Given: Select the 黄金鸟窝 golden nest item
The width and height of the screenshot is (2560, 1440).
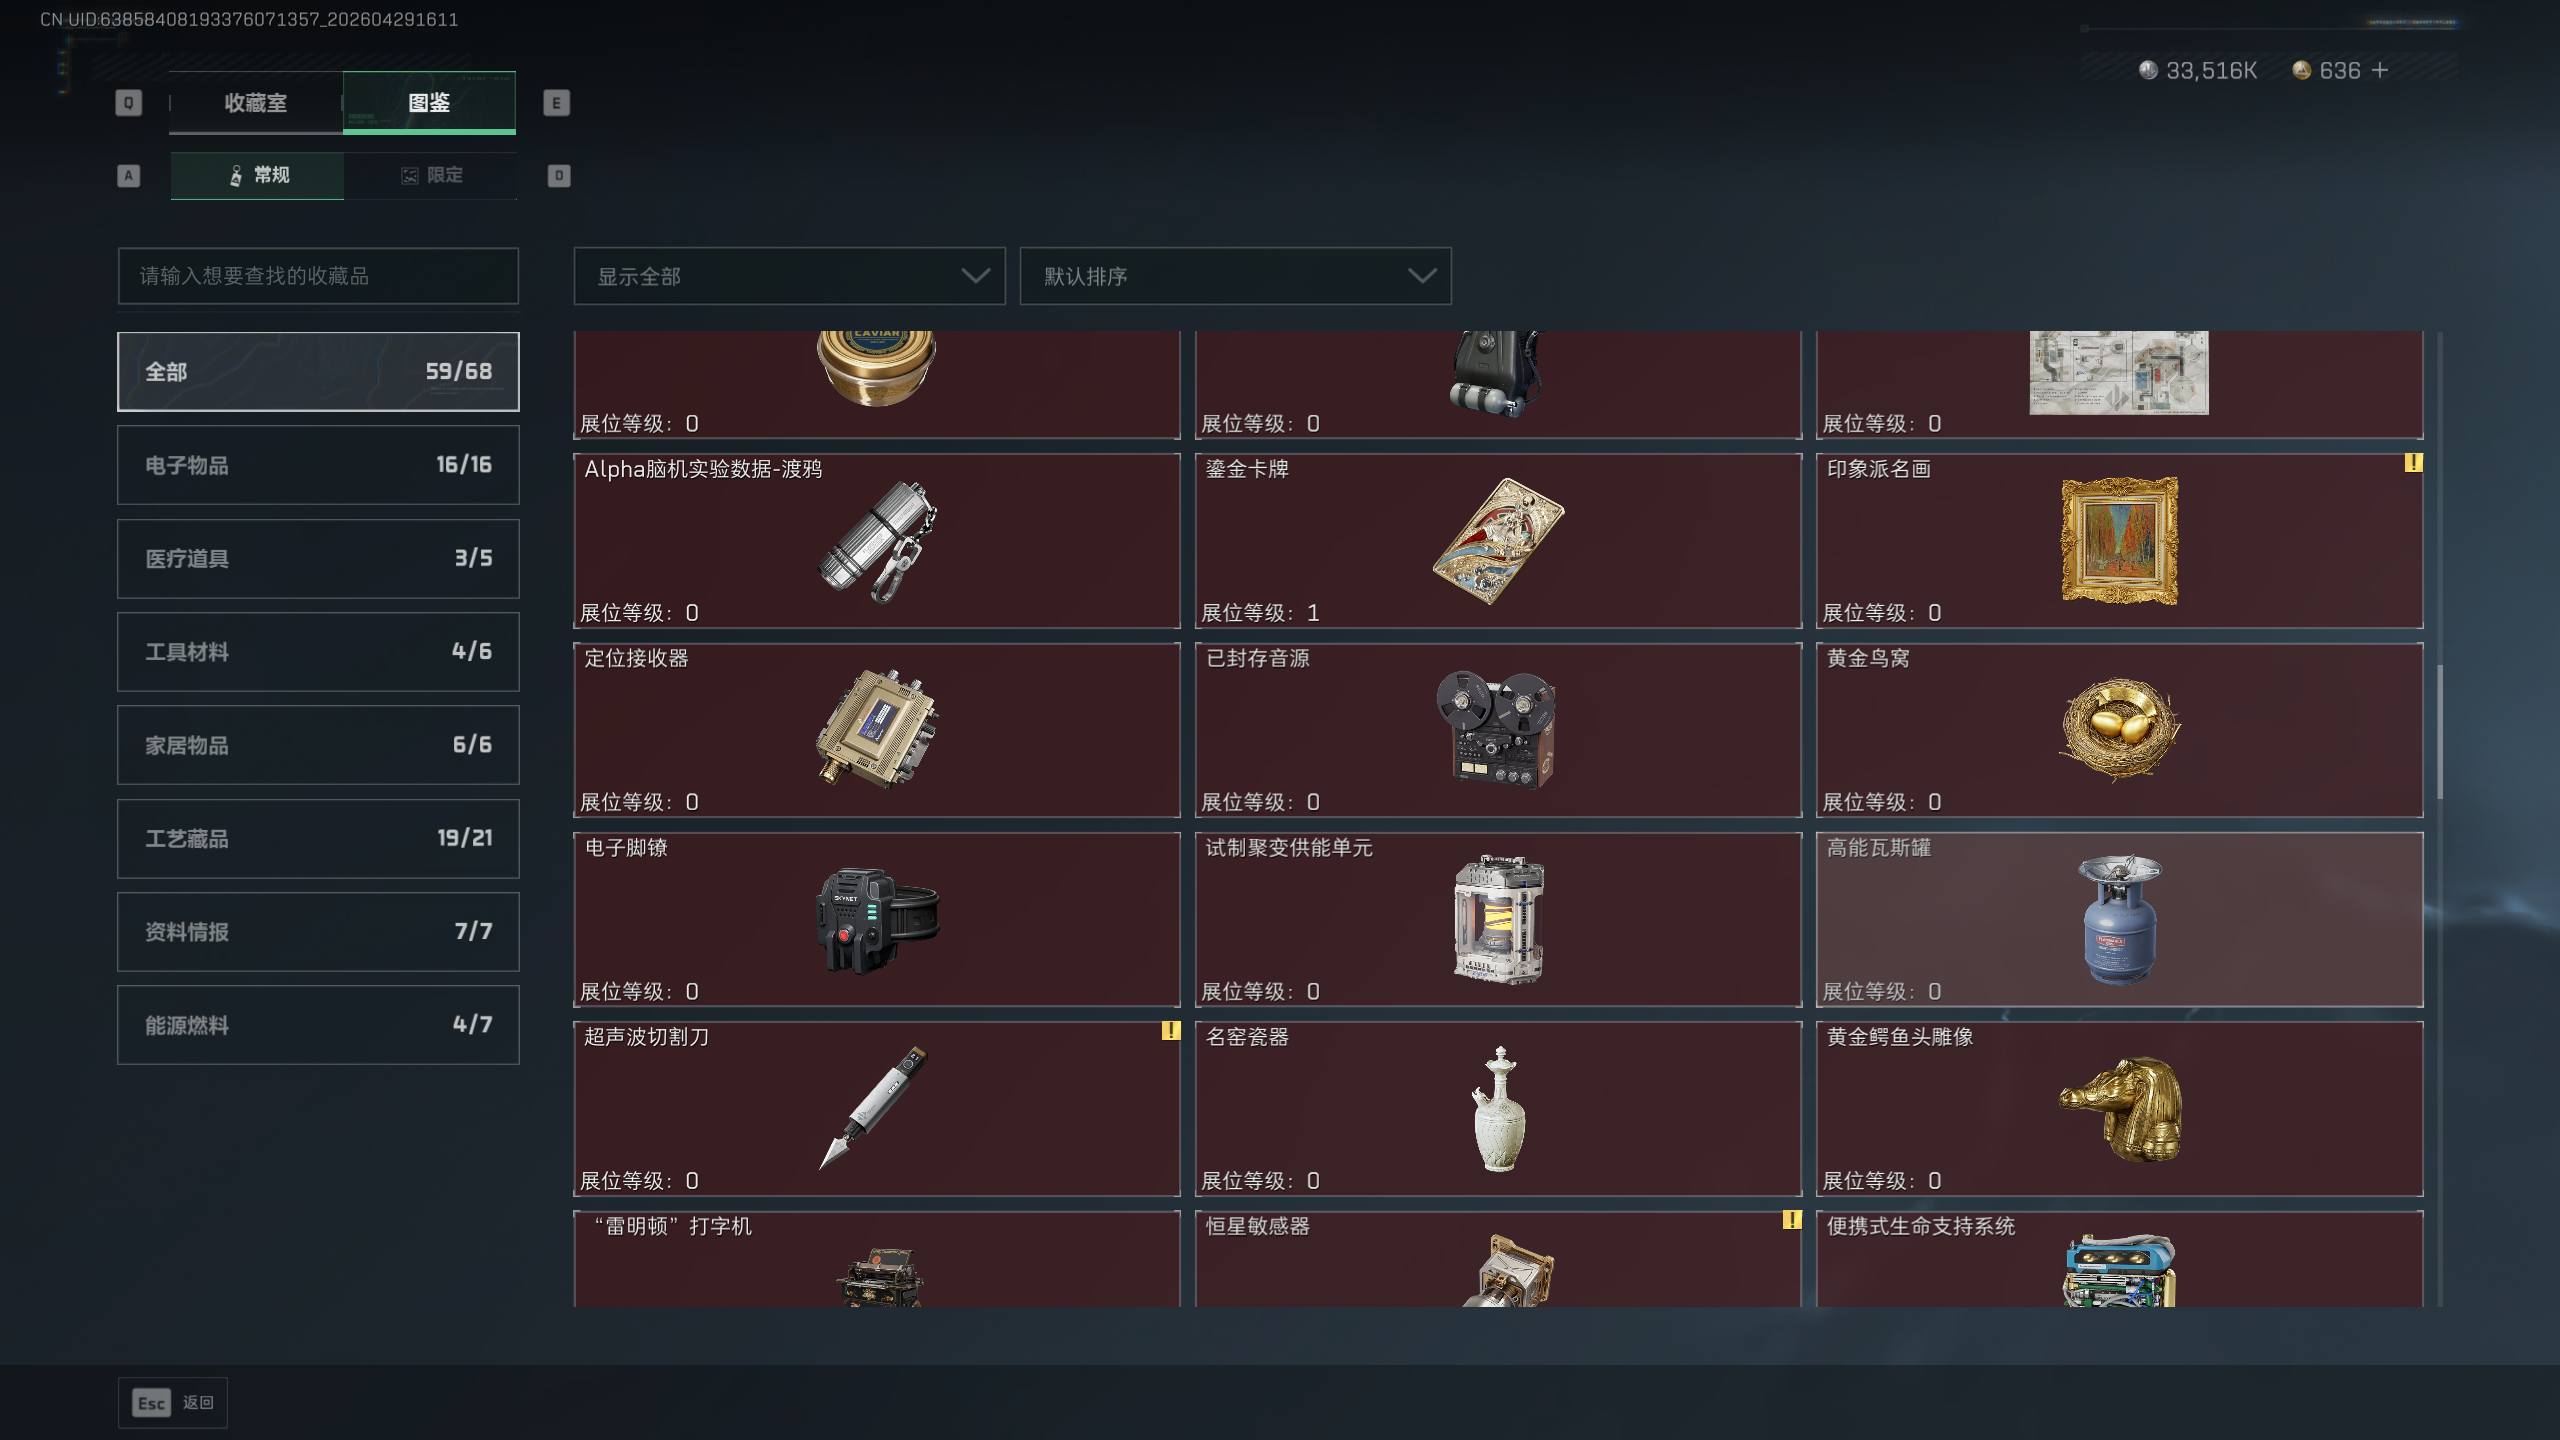Looking at the screenshot, I should point(2119,730).
